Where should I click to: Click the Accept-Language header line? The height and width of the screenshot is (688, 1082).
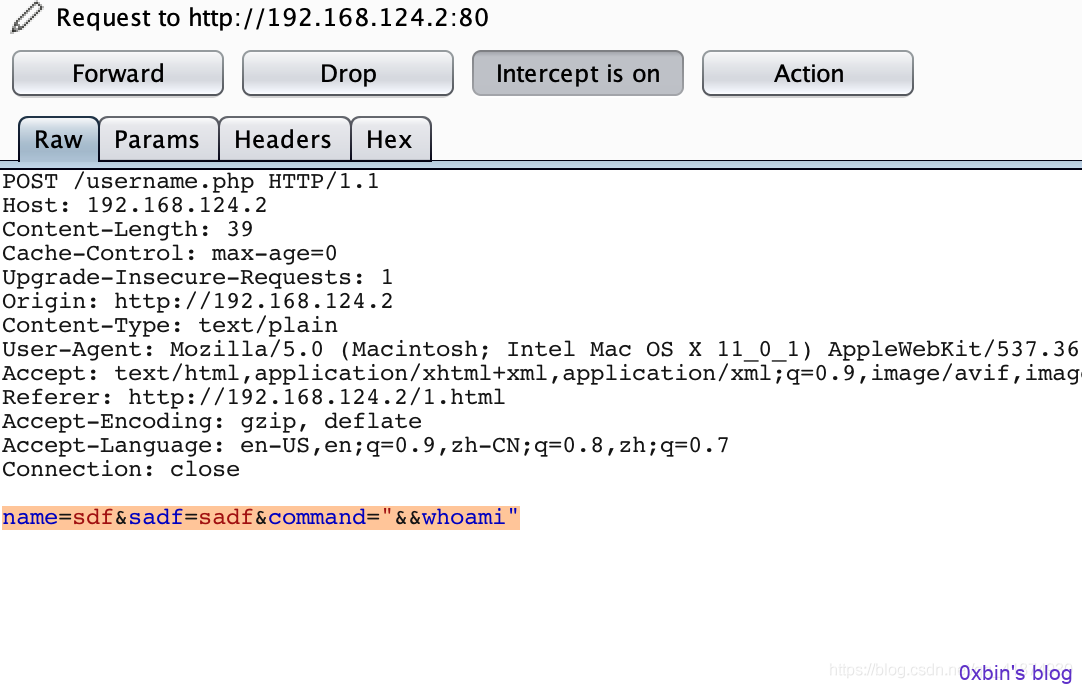click(365, 445)
